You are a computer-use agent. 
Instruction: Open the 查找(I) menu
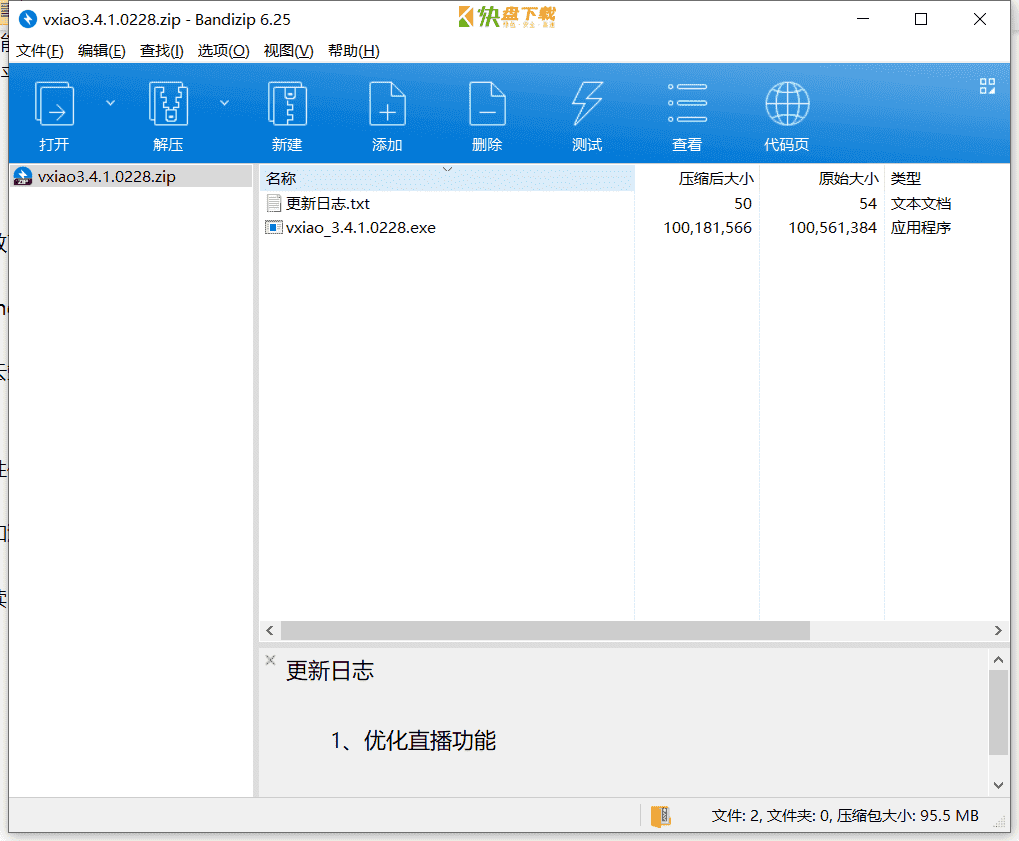162,51
